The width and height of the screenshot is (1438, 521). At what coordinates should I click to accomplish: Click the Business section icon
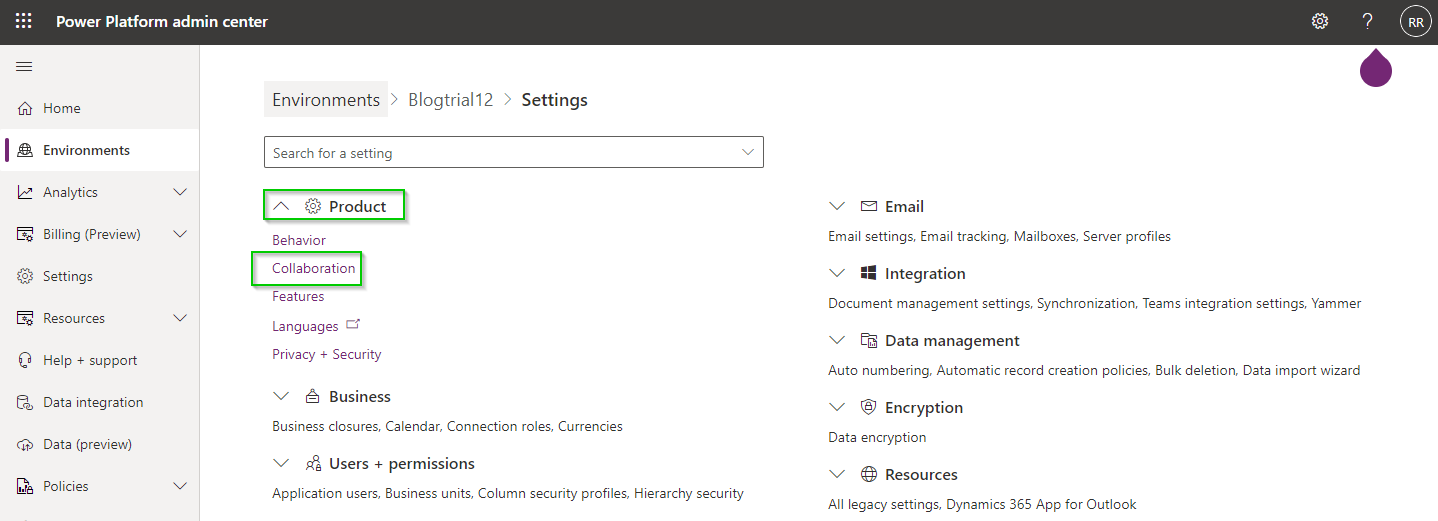pos(313,396)
